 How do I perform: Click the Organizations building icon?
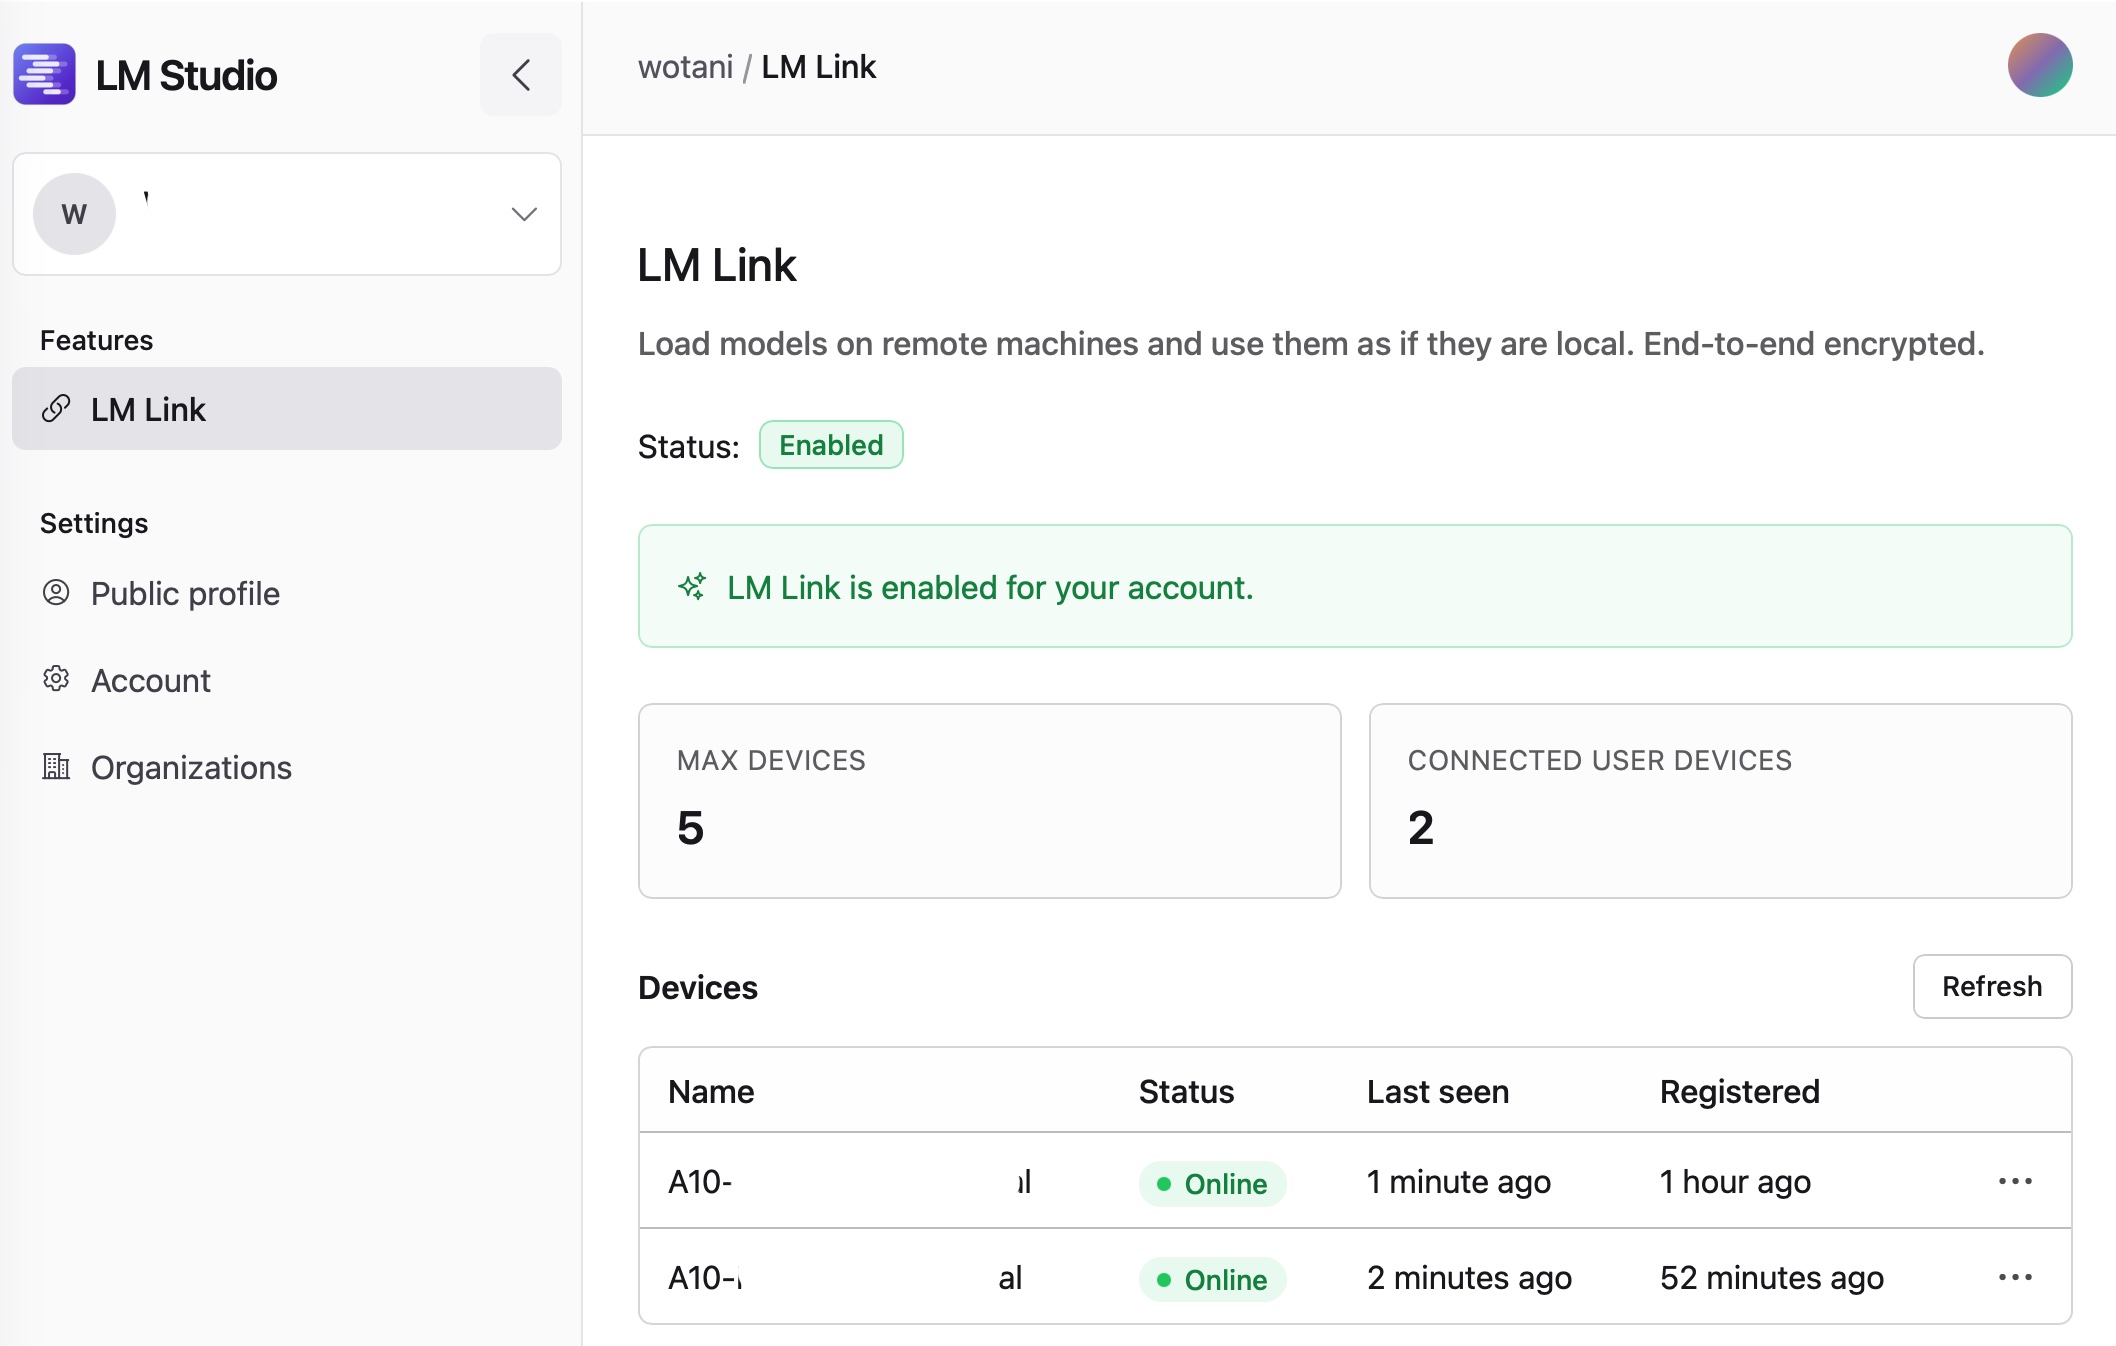pyautogui.click(x=56, y=767)
